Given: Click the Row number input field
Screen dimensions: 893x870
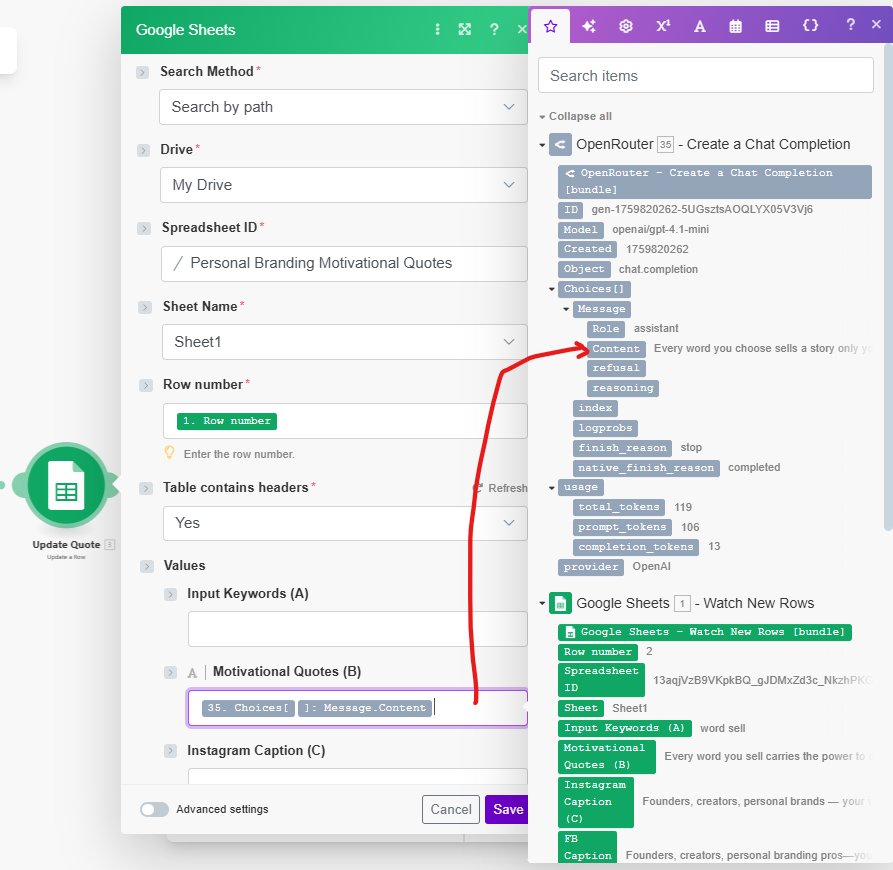Looking at the screenshot, I should pyautogui.click(x=345, y=421).
